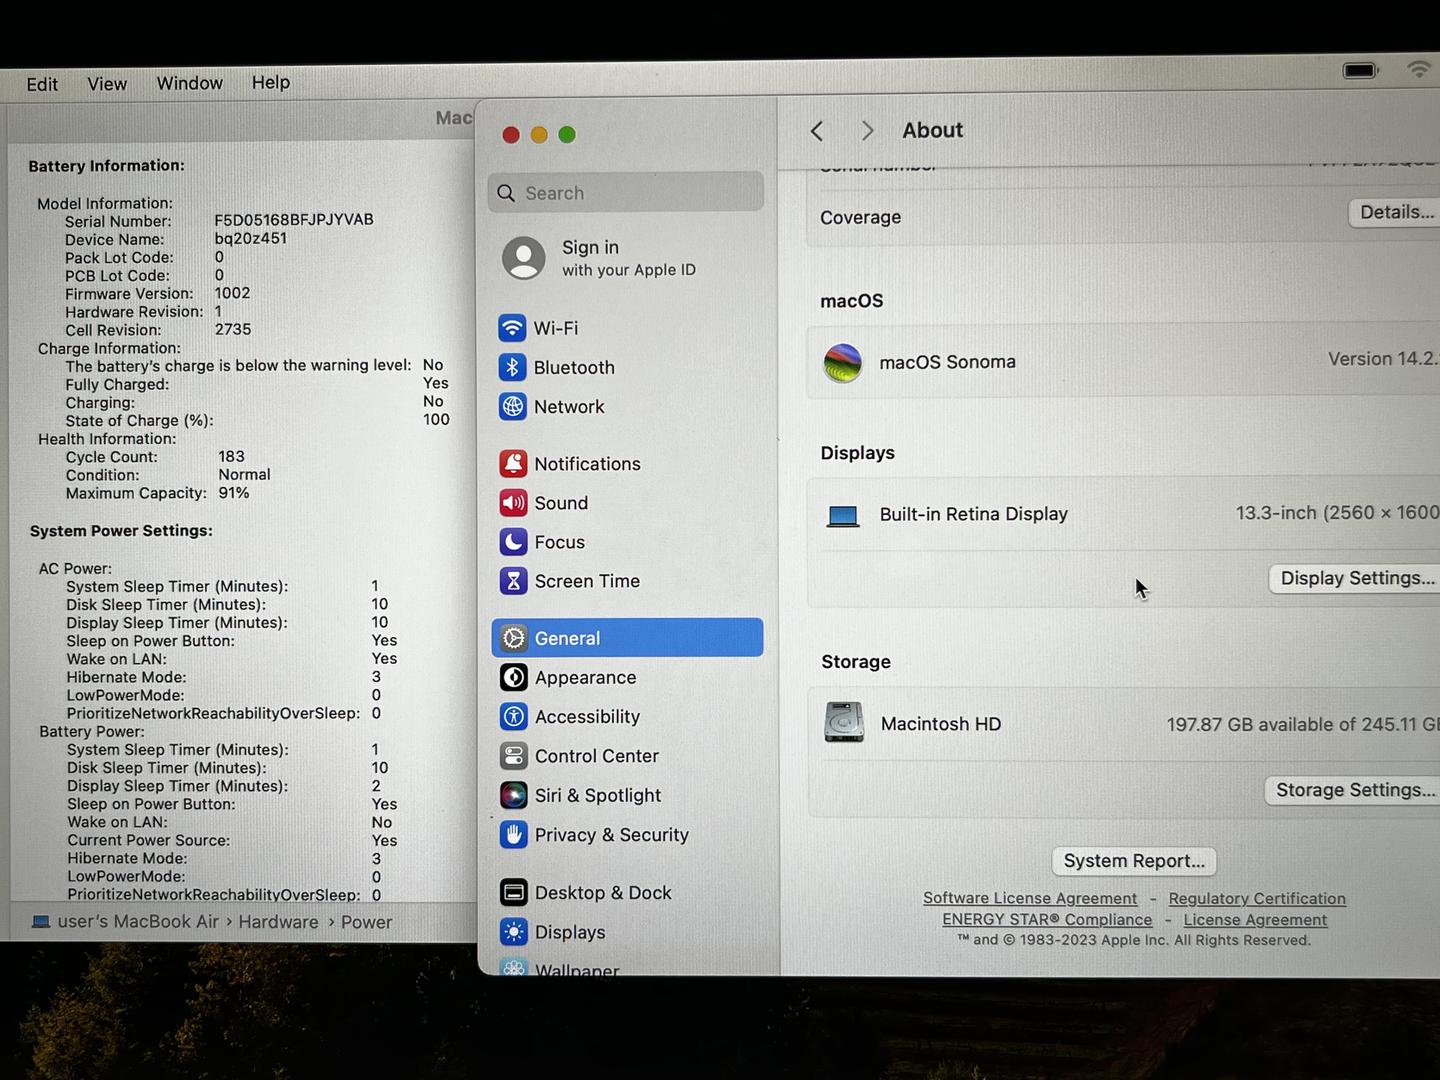
Task: Click the macOS Sonoma version text
Action: click(x=1383, y=359)
